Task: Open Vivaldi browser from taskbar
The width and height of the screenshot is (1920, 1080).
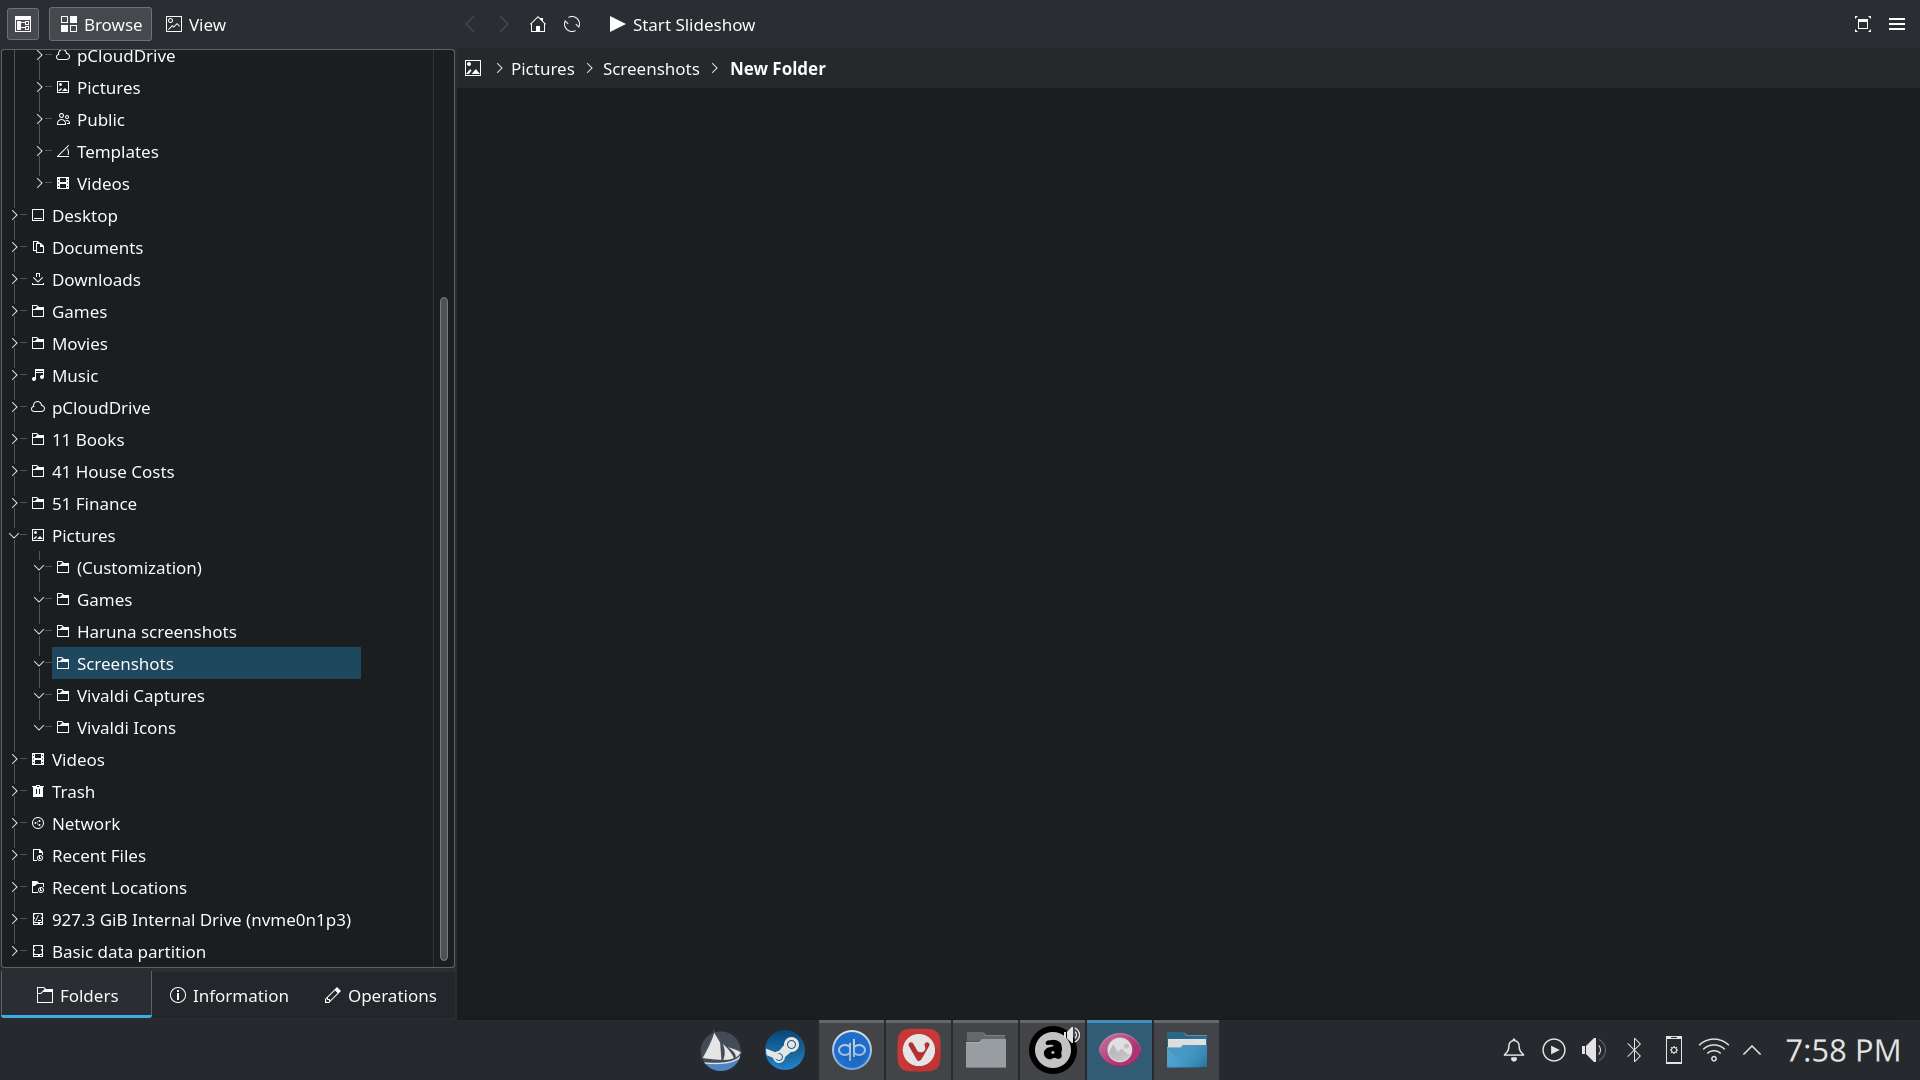Action: point(918,1050)
